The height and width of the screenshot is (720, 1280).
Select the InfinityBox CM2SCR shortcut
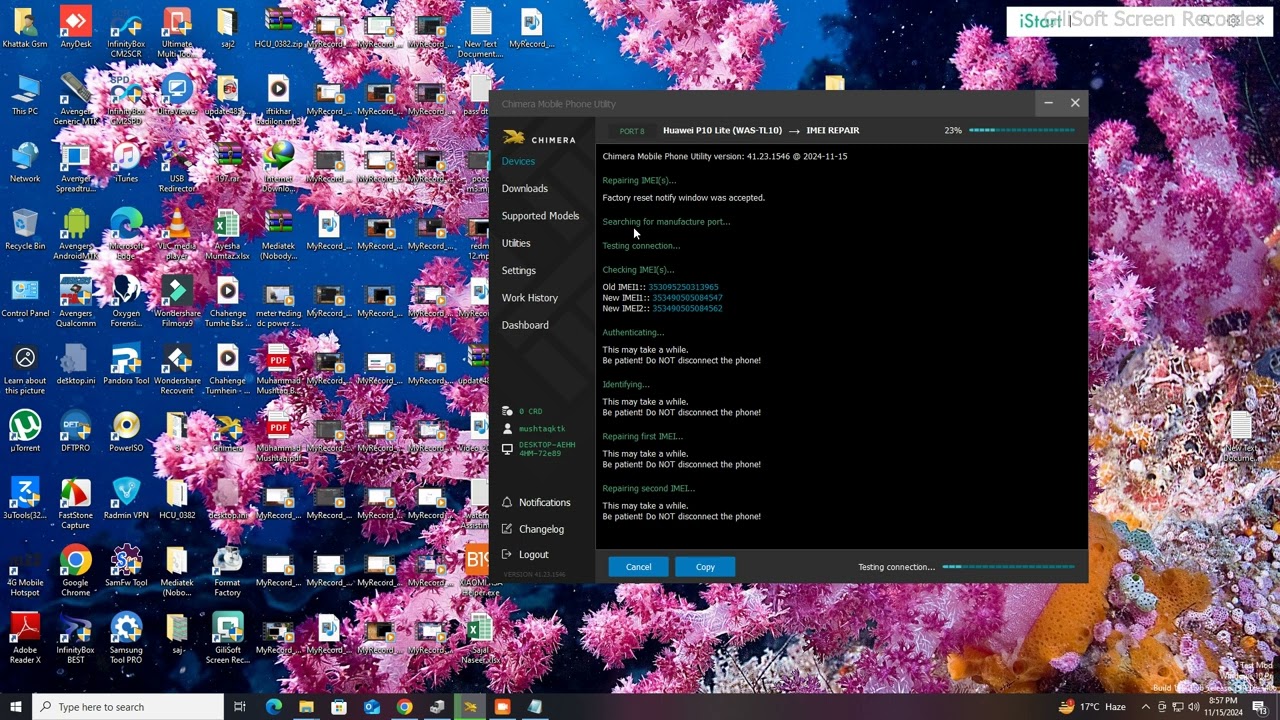pos(126,32)
